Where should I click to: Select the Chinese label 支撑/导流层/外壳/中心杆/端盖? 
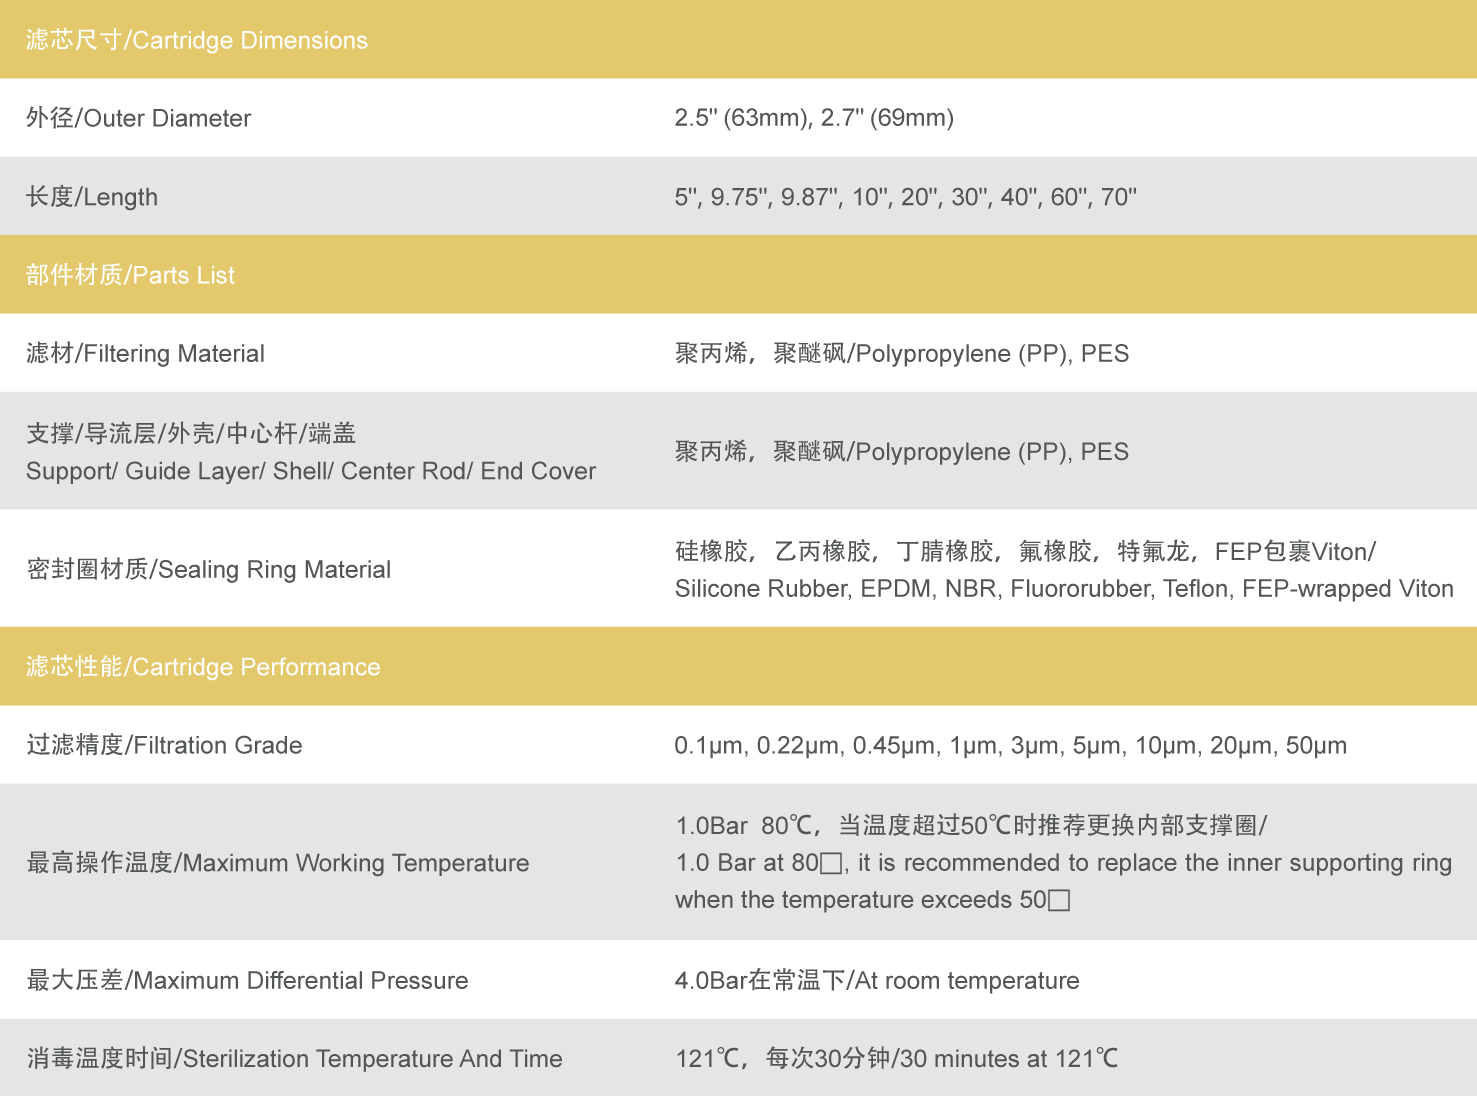click(191, 433)
